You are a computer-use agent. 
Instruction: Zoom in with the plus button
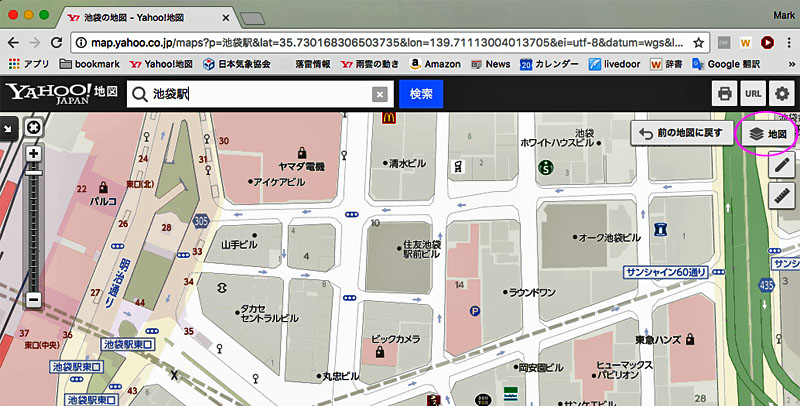[34, 153]
